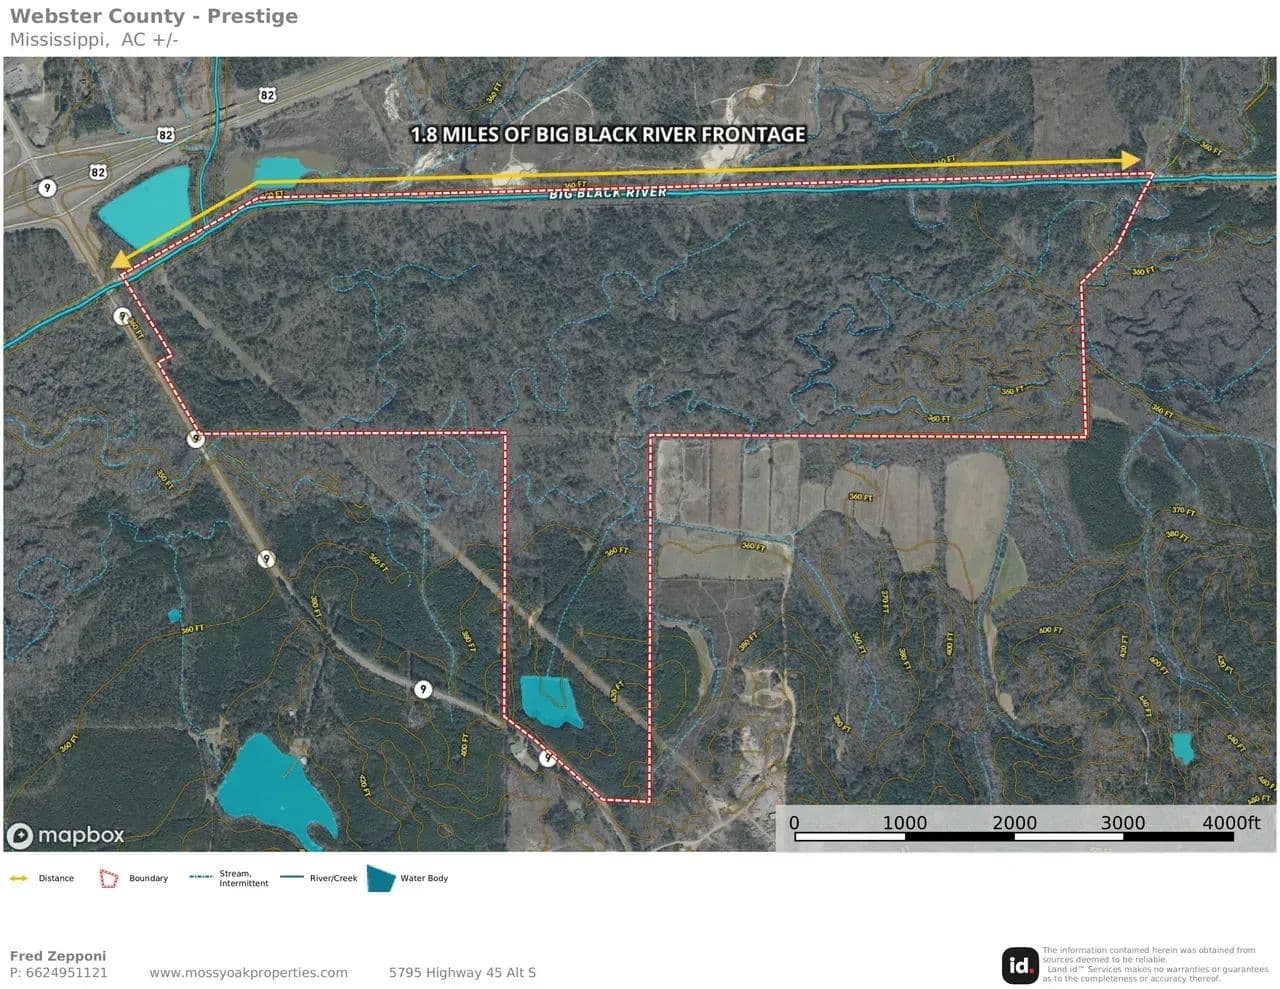The width and height of the screenshot is (1280, 989).
Task: Click the yellow arrowhead at the distance line's southwest end
Action: pyautogui.click(x=119, y=261)
